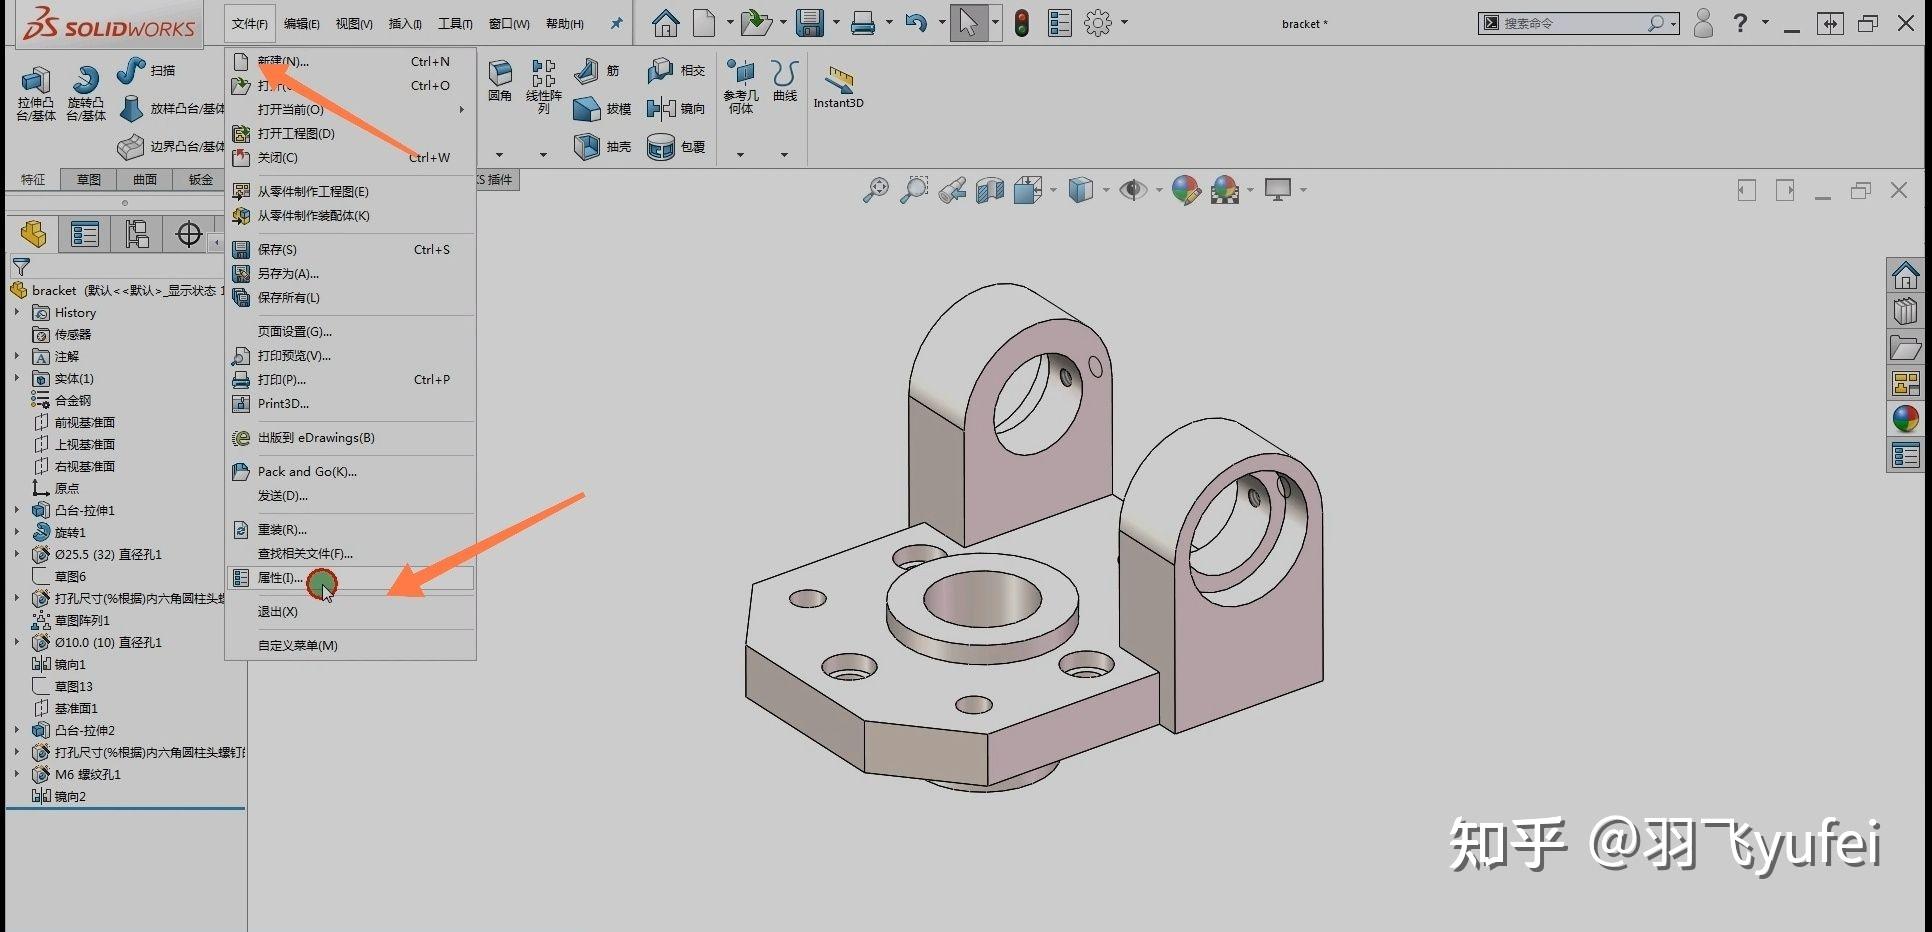Select the Shell (抽壳) tool

click(x=587, y=146)
